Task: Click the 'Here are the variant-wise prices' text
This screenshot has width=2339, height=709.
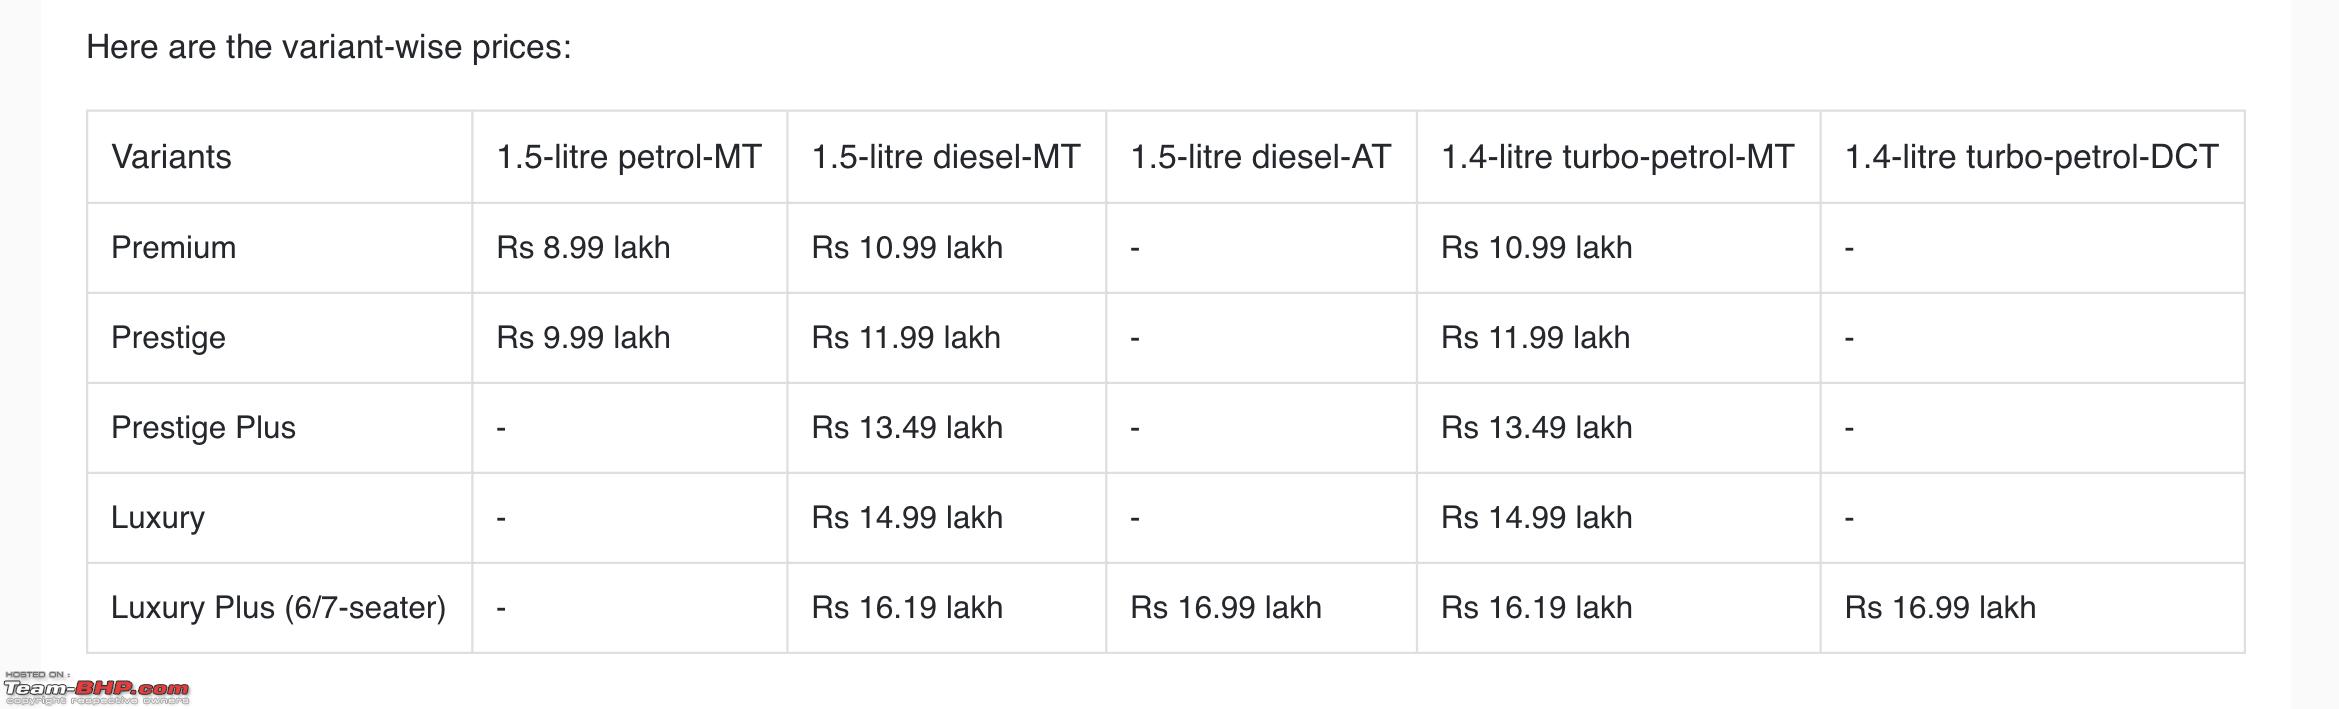Action: [x=329, y=47]
